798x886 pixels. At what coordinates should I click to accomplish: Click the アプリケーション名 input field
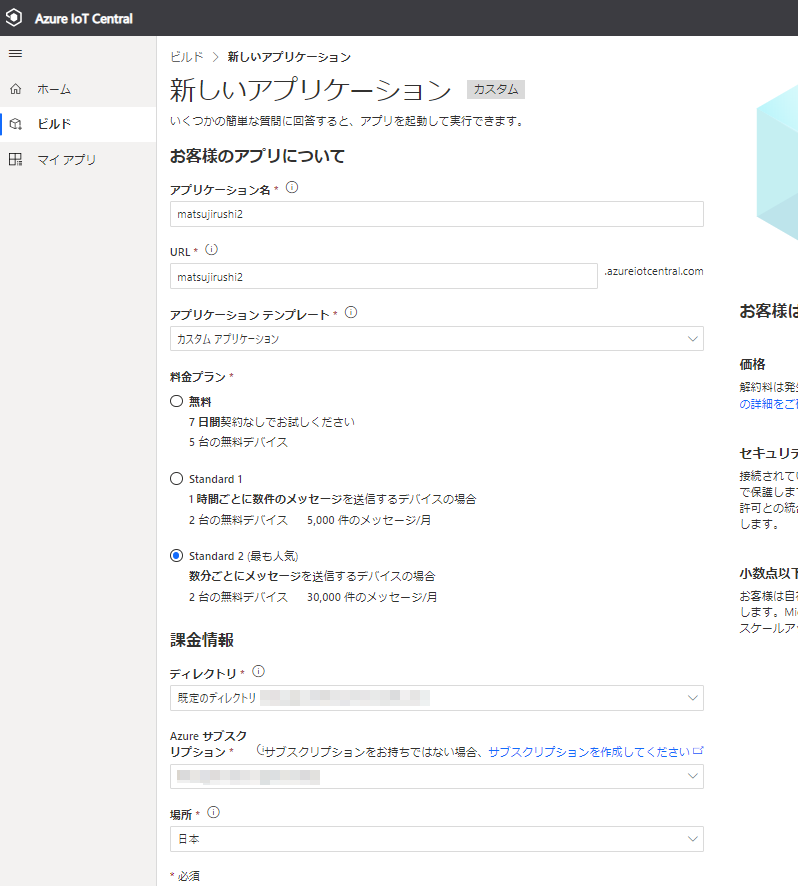436,214
